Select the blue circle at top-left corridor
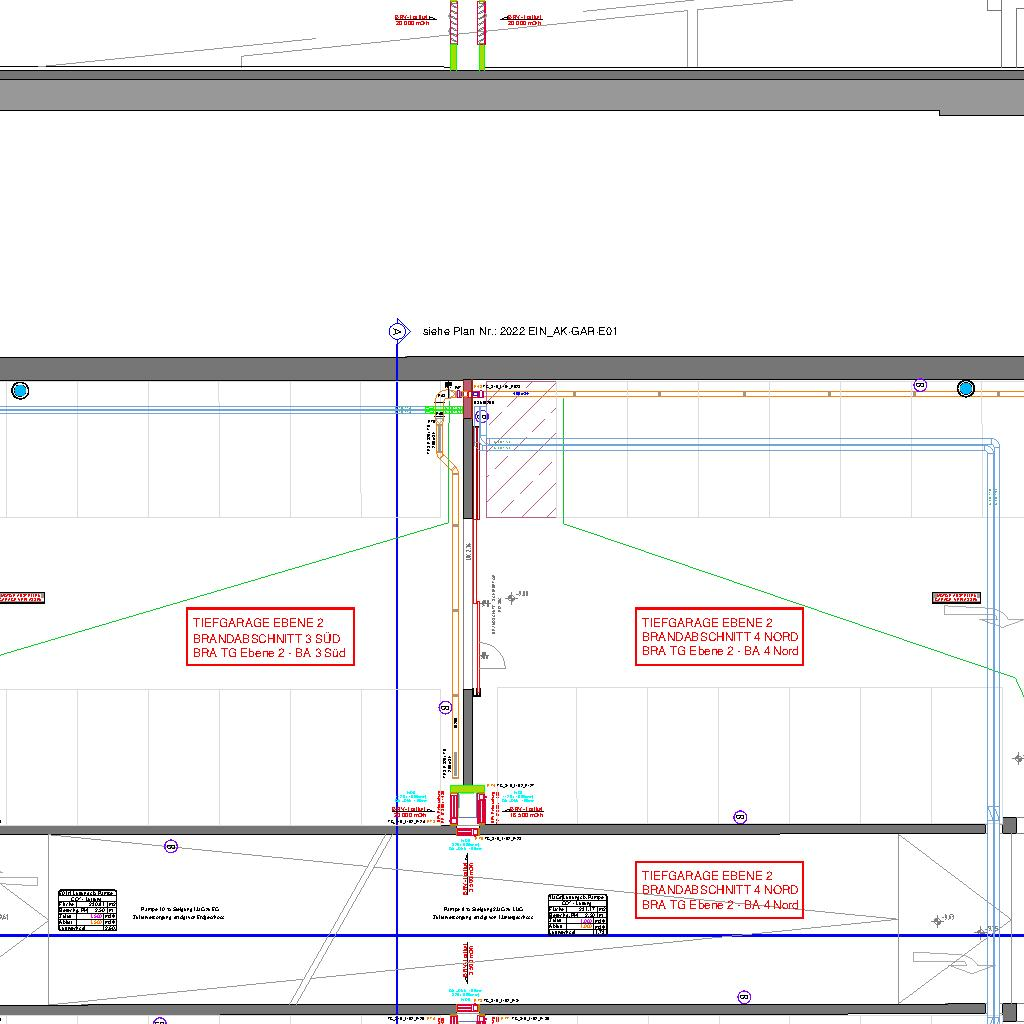The image size is (1024, 1024). [x=20, y=390]
